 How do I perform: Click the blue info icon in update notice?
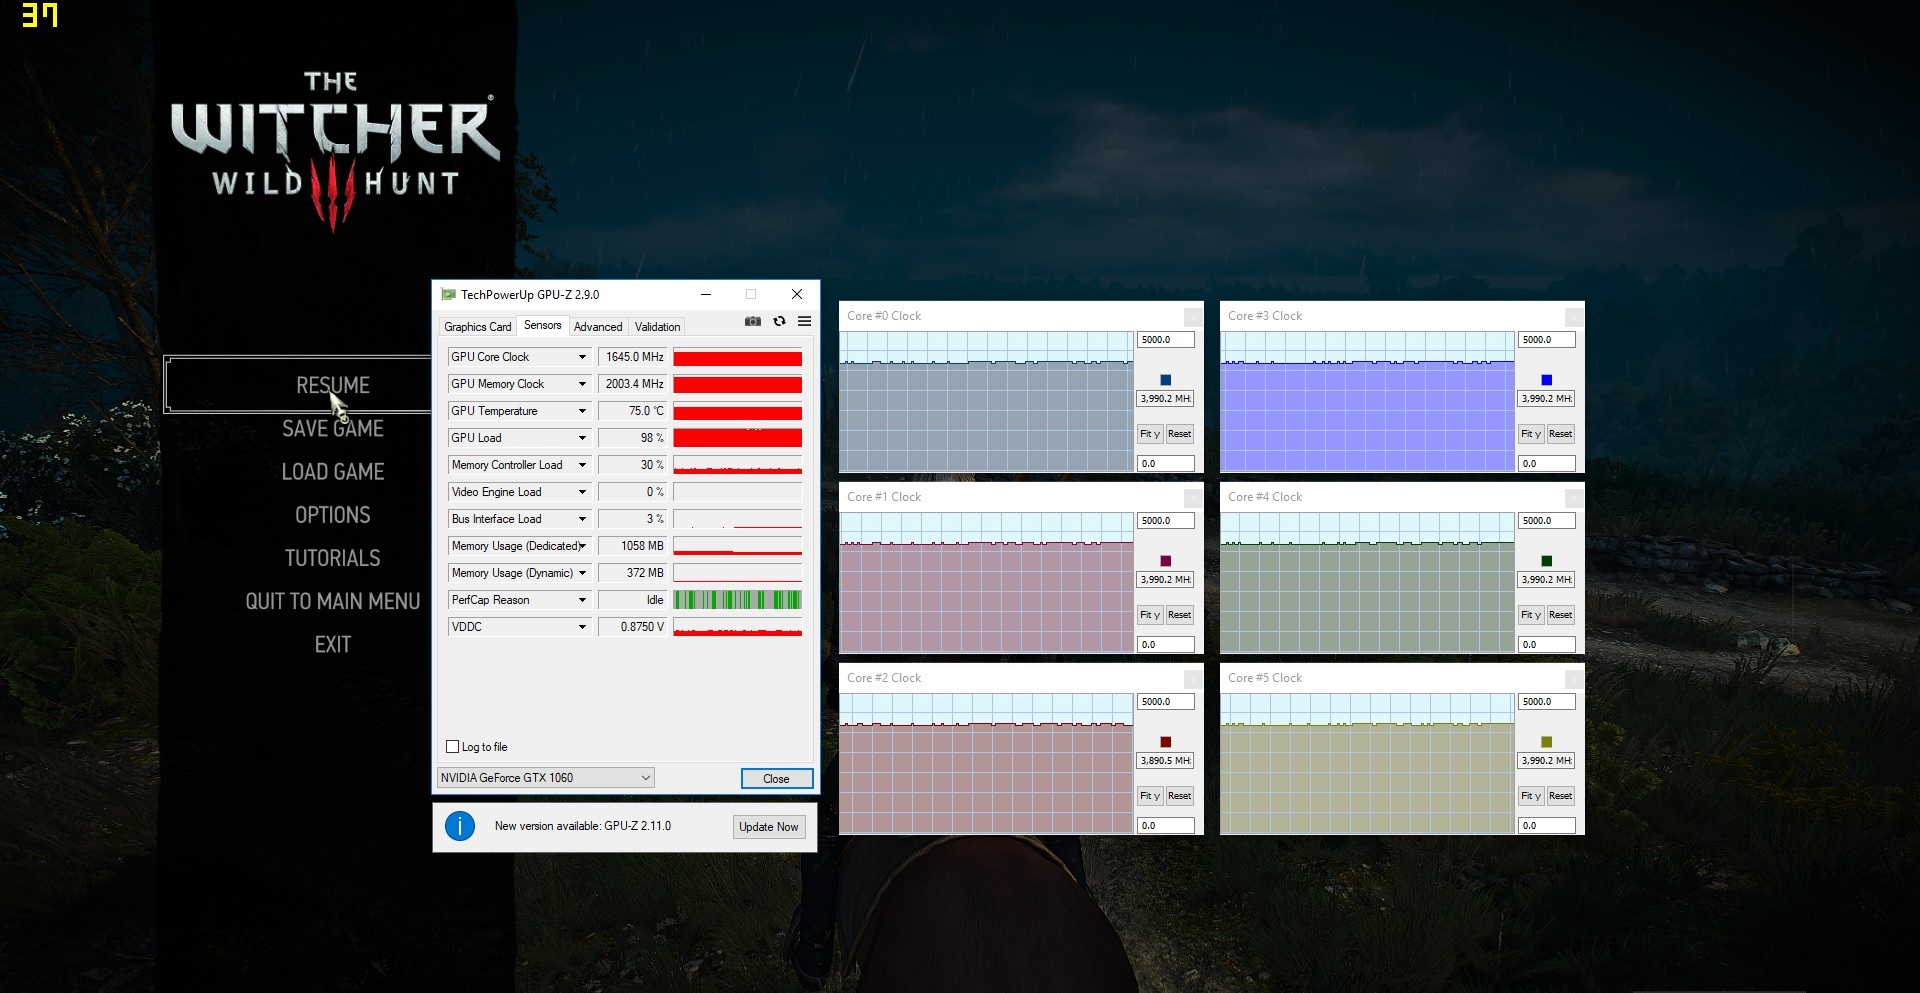(460, 826)
